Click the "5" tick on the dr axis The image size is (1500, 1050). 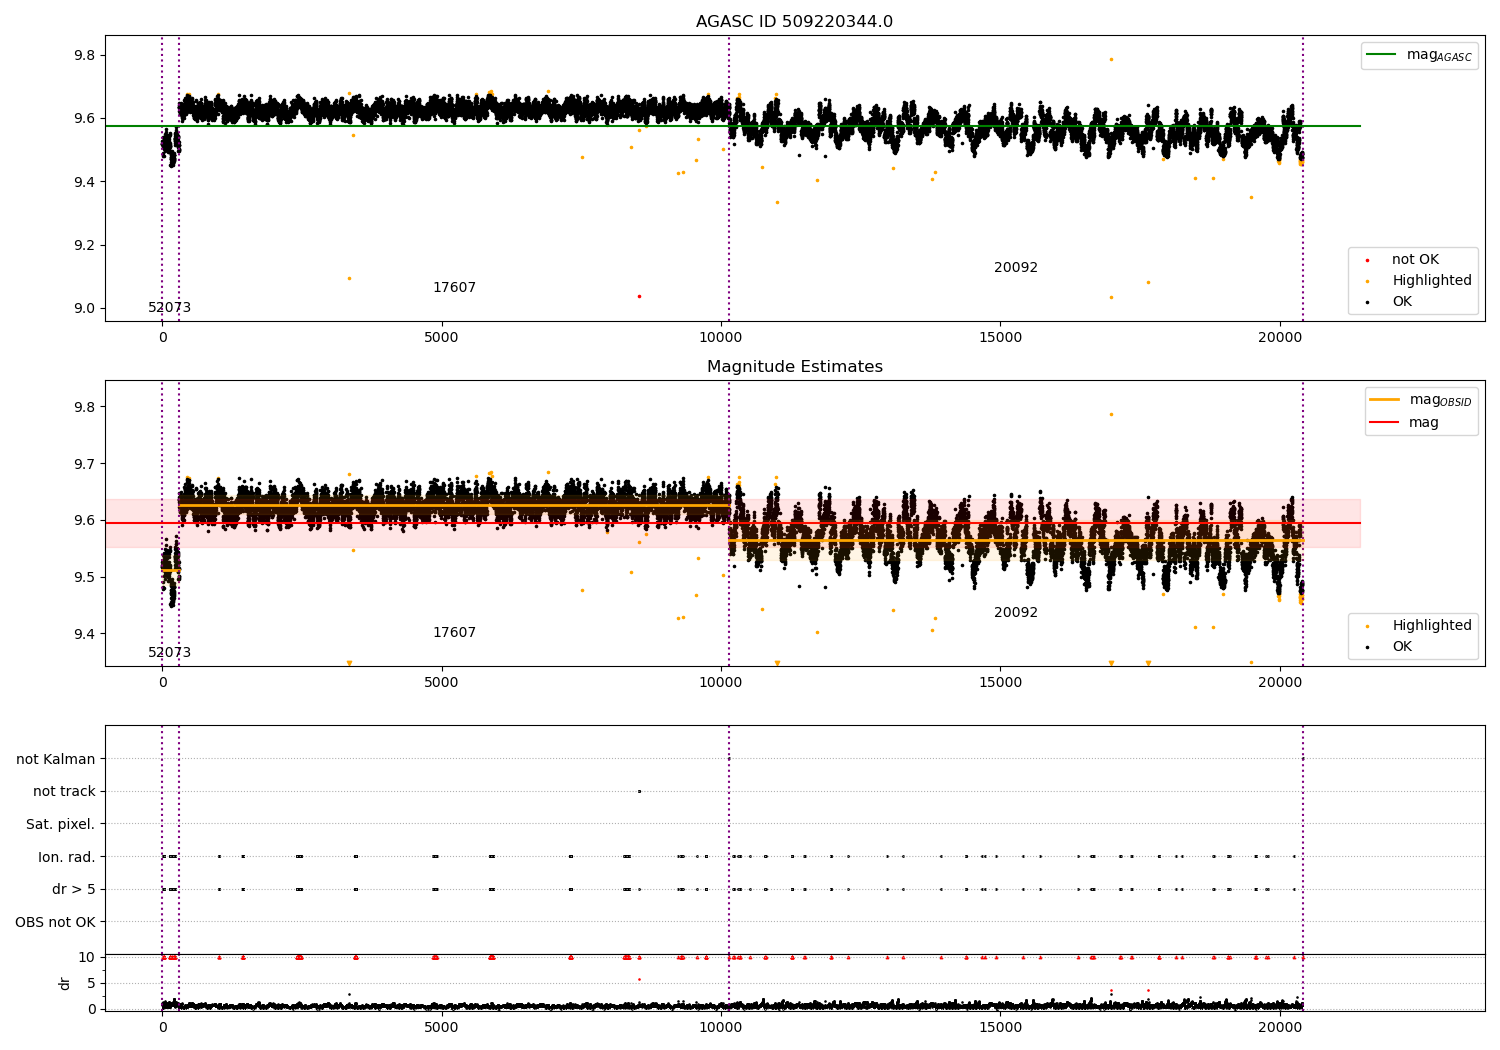pyautogui.click(x=91, y=983)
